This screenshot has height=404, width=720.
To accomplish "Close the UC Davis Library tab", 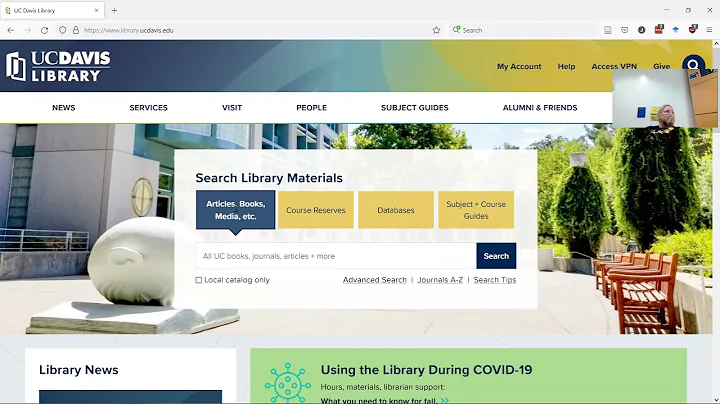I will click(96, 10).
